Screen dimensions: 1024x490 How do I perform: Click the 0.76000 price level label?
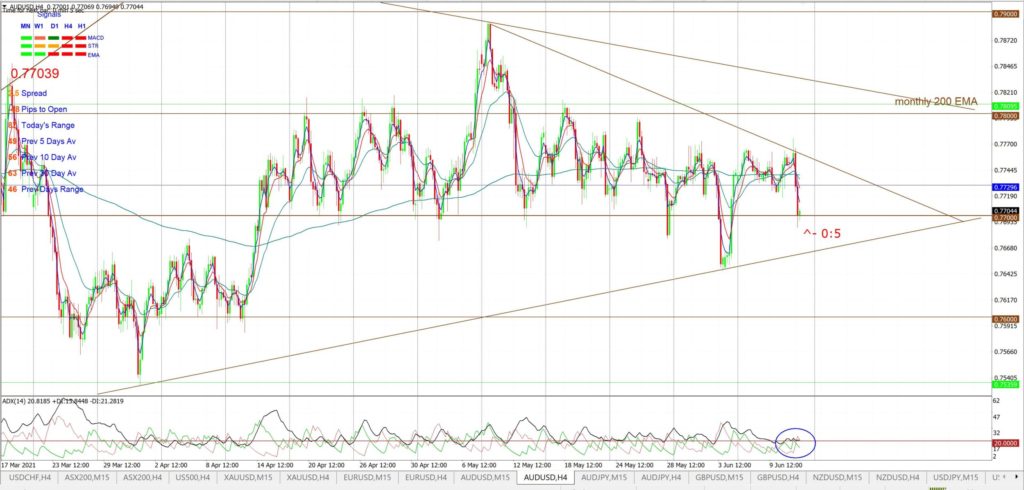tap(1005, 319)
